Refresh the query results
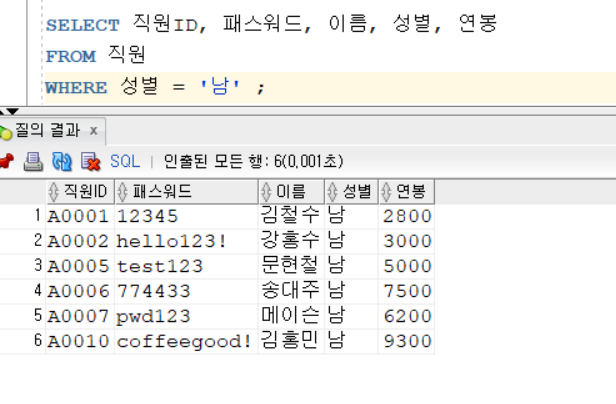Image resolution: width=616 pixels, height=404 pixels. (62, 162)
